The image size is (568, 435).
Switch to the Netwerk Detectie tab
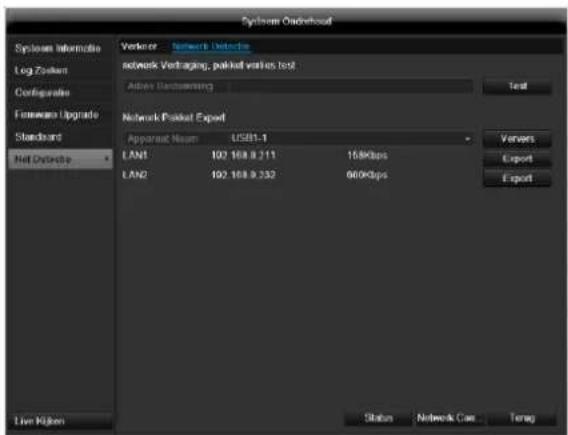pos(210,46)
